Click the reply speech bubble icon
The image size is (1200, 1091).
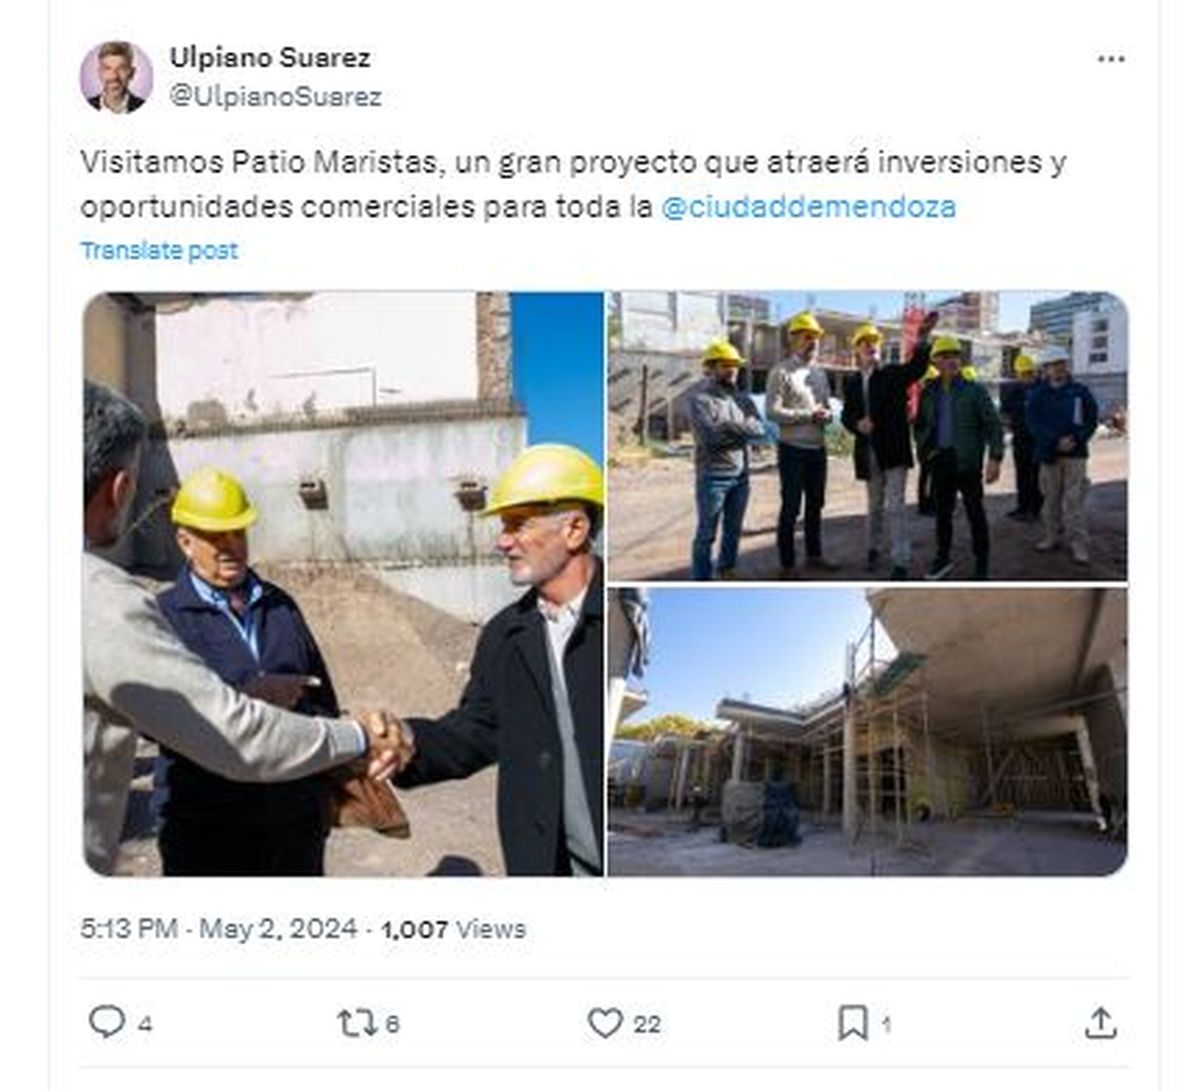[107, 1022]
